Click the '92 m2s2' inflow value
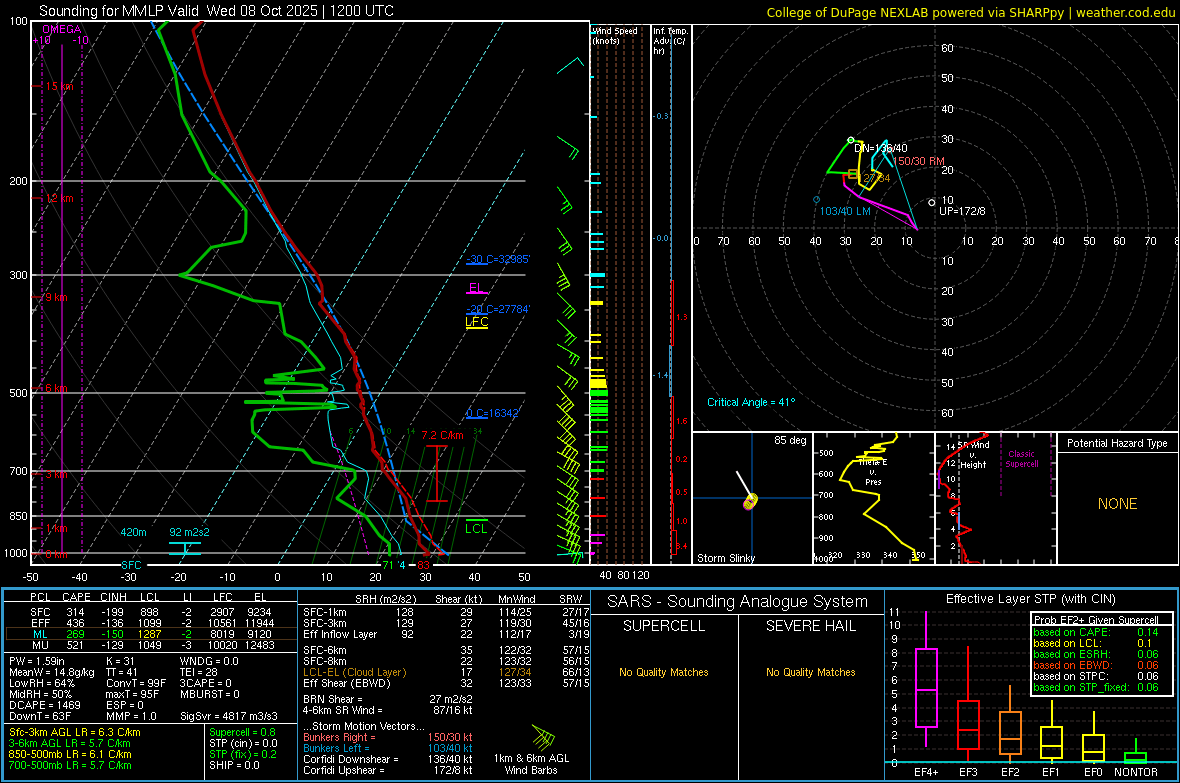The image size is (1180, 783). 189,532
